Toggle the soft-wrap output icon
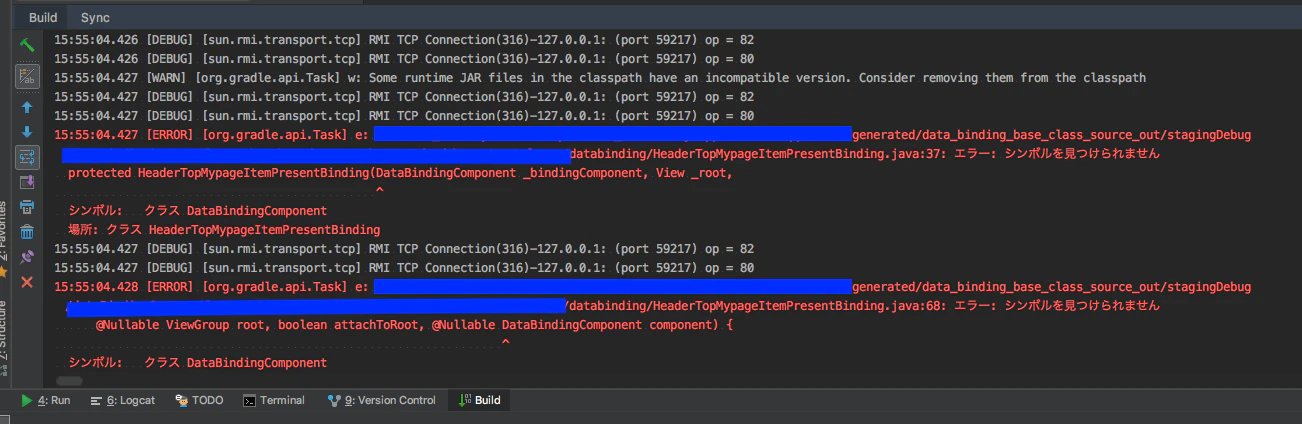 (x=27, y=157)
